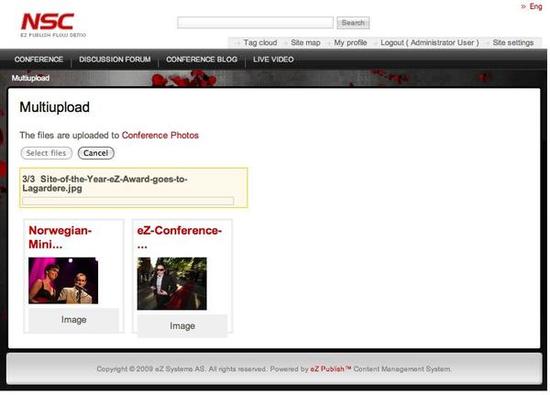Click the NSC logo

(53, 25)
